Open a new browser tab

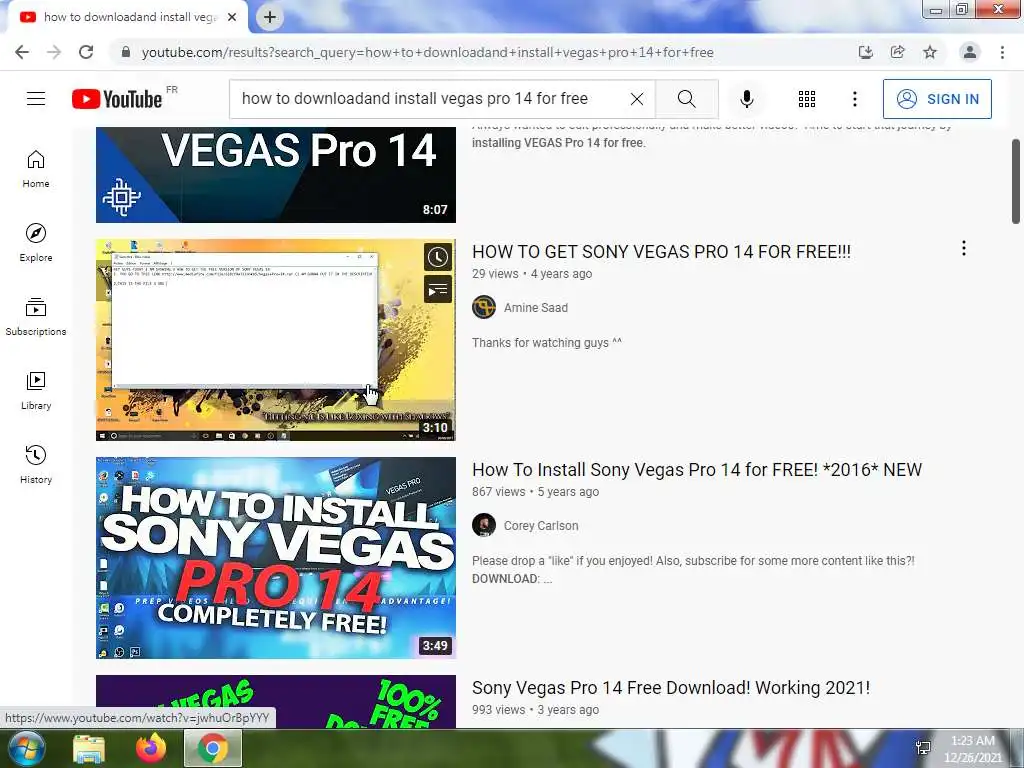pos(270,17)
